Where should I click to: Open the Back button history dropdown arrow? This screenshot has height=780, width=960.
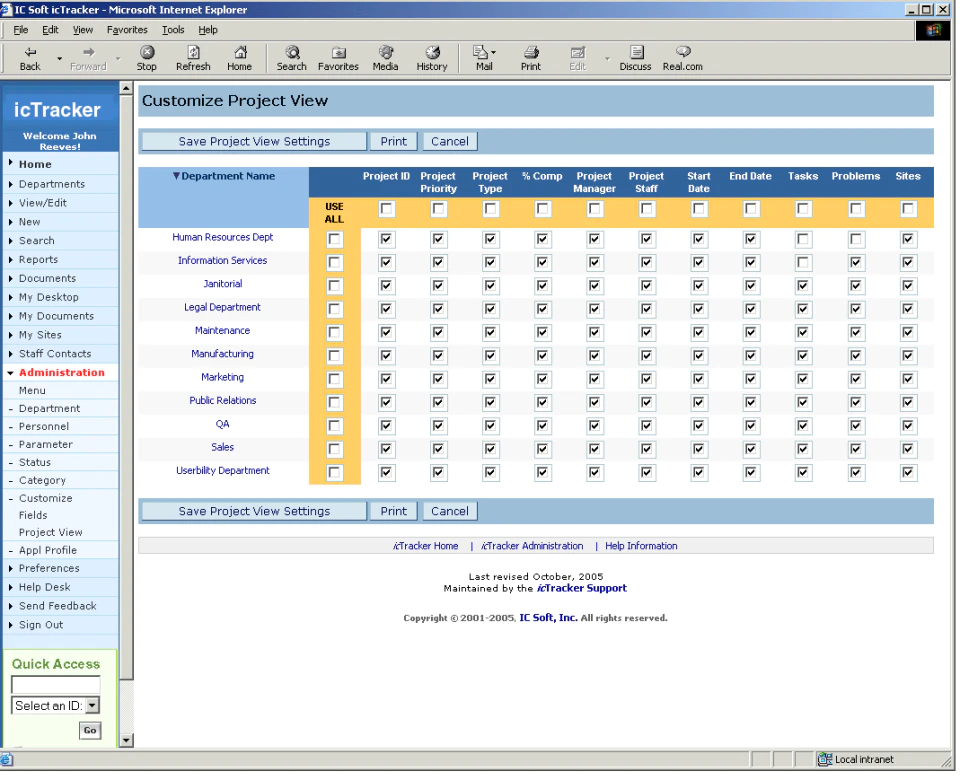point(59,59)
